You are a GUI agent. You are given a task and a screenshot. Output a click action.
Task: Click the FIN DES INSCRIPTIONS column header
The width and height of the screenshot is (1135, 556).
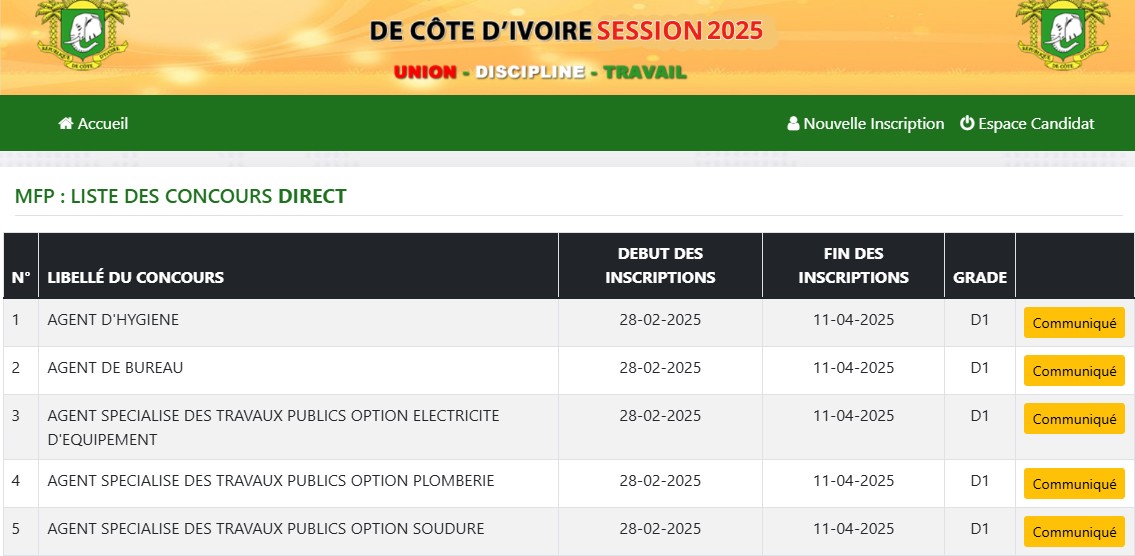coord(853,266)
